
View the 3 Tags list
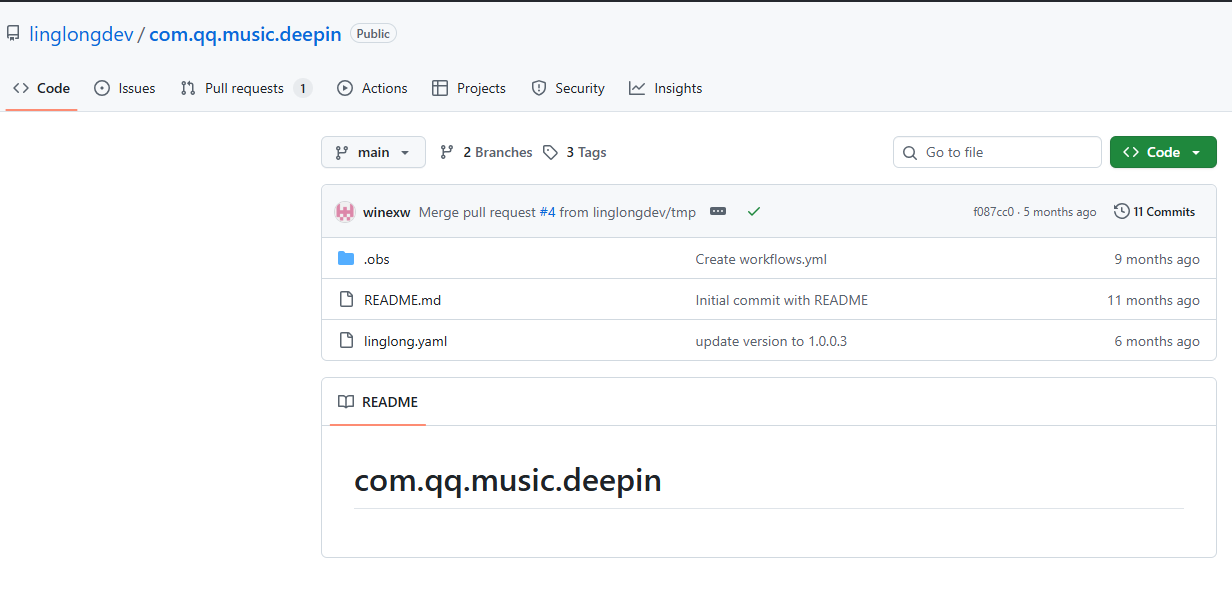coord(575,152)
